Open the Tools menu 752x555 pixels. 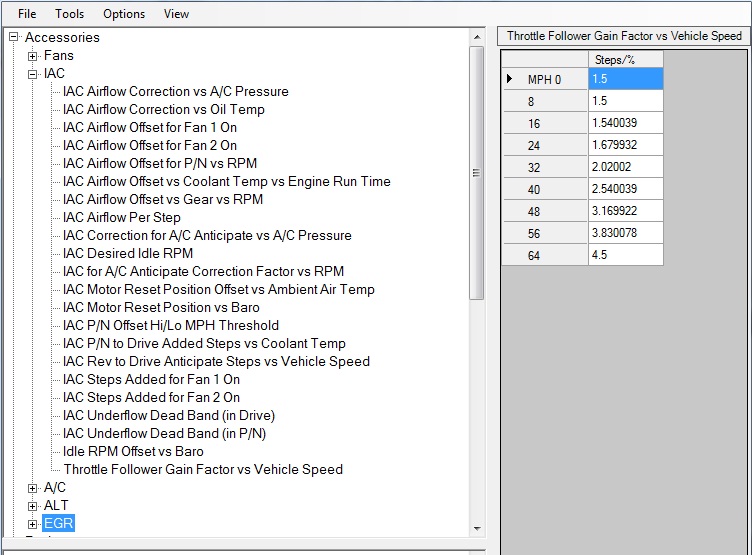pyautogui.click(x=69, y=14)
